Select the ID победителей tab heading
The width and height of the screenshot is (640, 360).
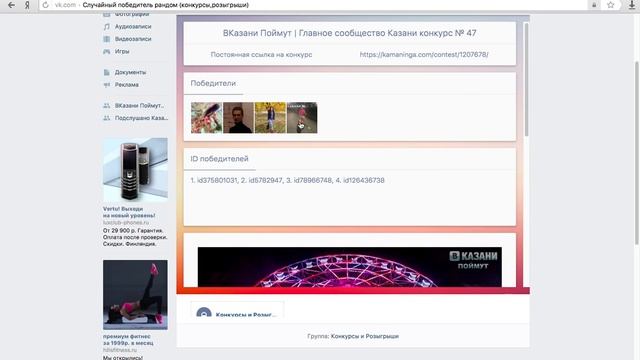219,159
